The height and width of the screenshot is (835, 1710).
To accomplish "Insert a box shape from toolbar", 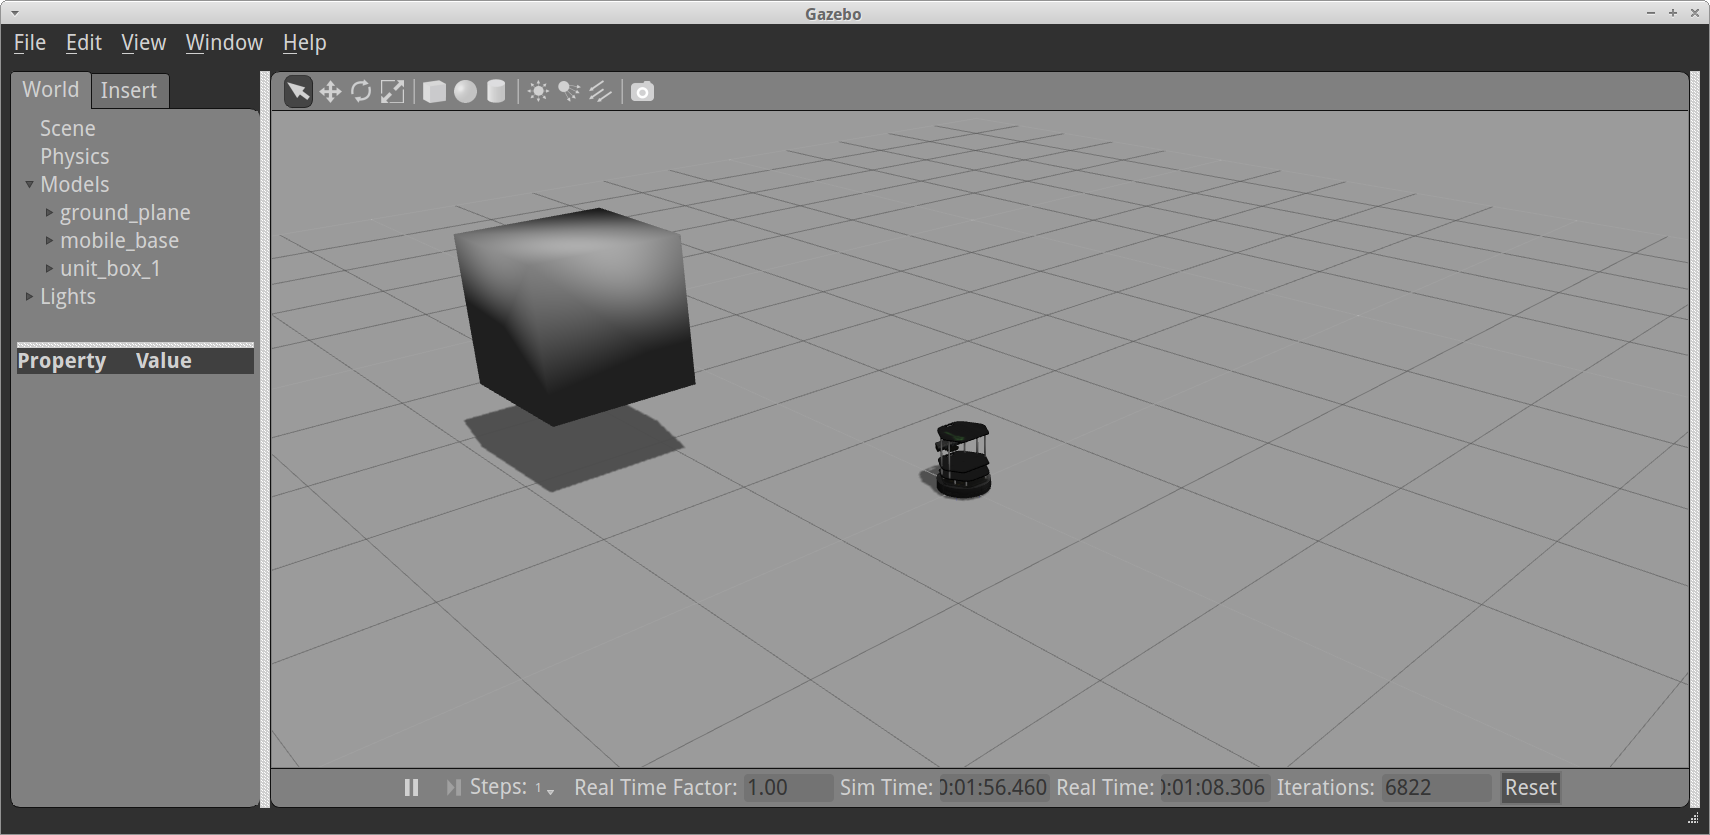I will tap(434, 92).
